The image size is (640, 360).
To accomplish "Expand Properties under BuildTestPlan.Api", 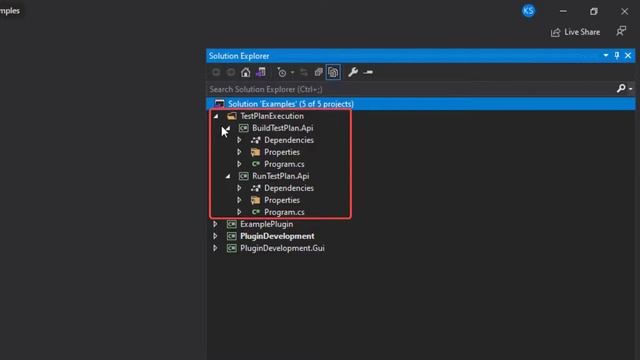I will tap(239, 152).
